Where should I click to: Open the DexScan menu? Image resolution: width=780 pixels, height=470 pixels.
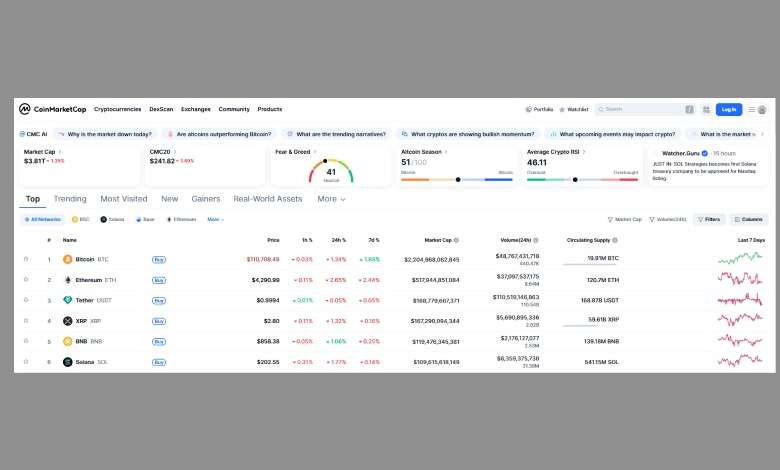[161, 109]
